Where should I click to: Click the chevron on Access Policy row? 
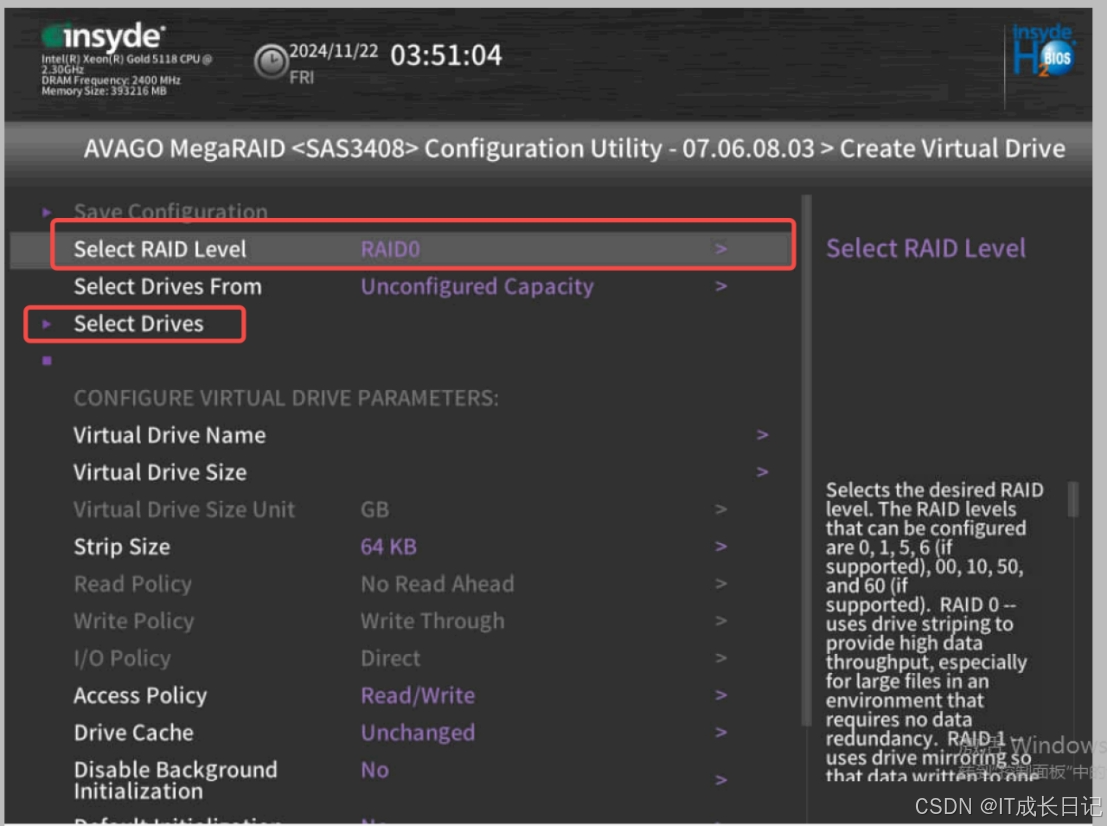[x=721, y=696]
